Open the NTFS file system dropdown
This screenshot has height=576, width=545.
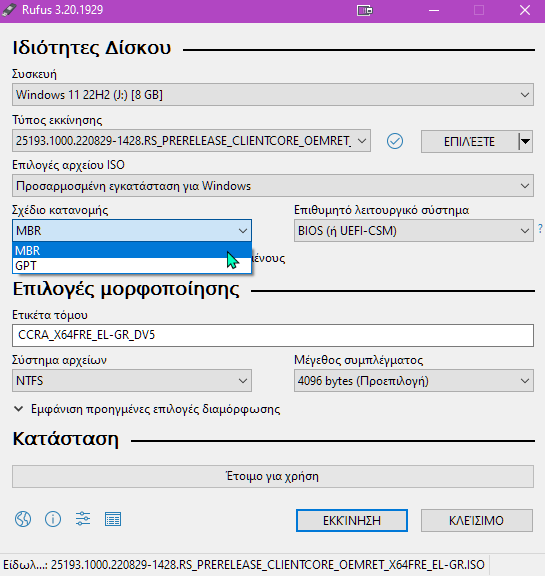[x=132, y=381]
